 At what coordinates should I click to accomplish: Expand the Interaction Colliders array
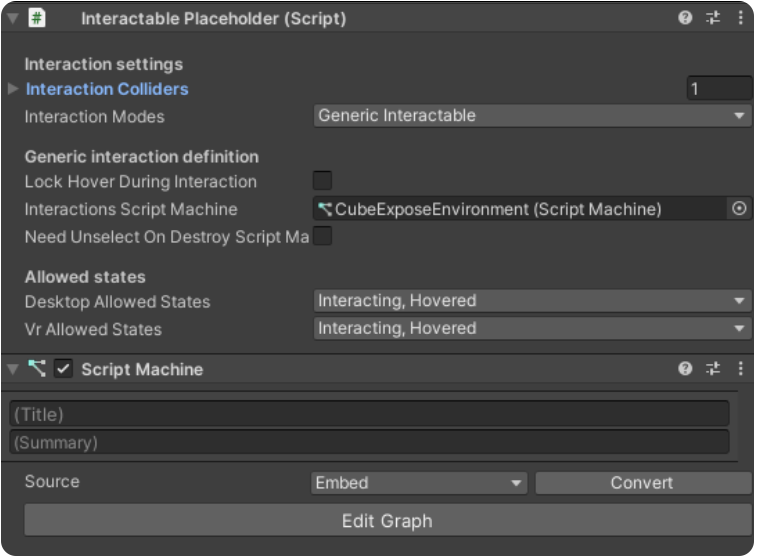pos(13,89)
